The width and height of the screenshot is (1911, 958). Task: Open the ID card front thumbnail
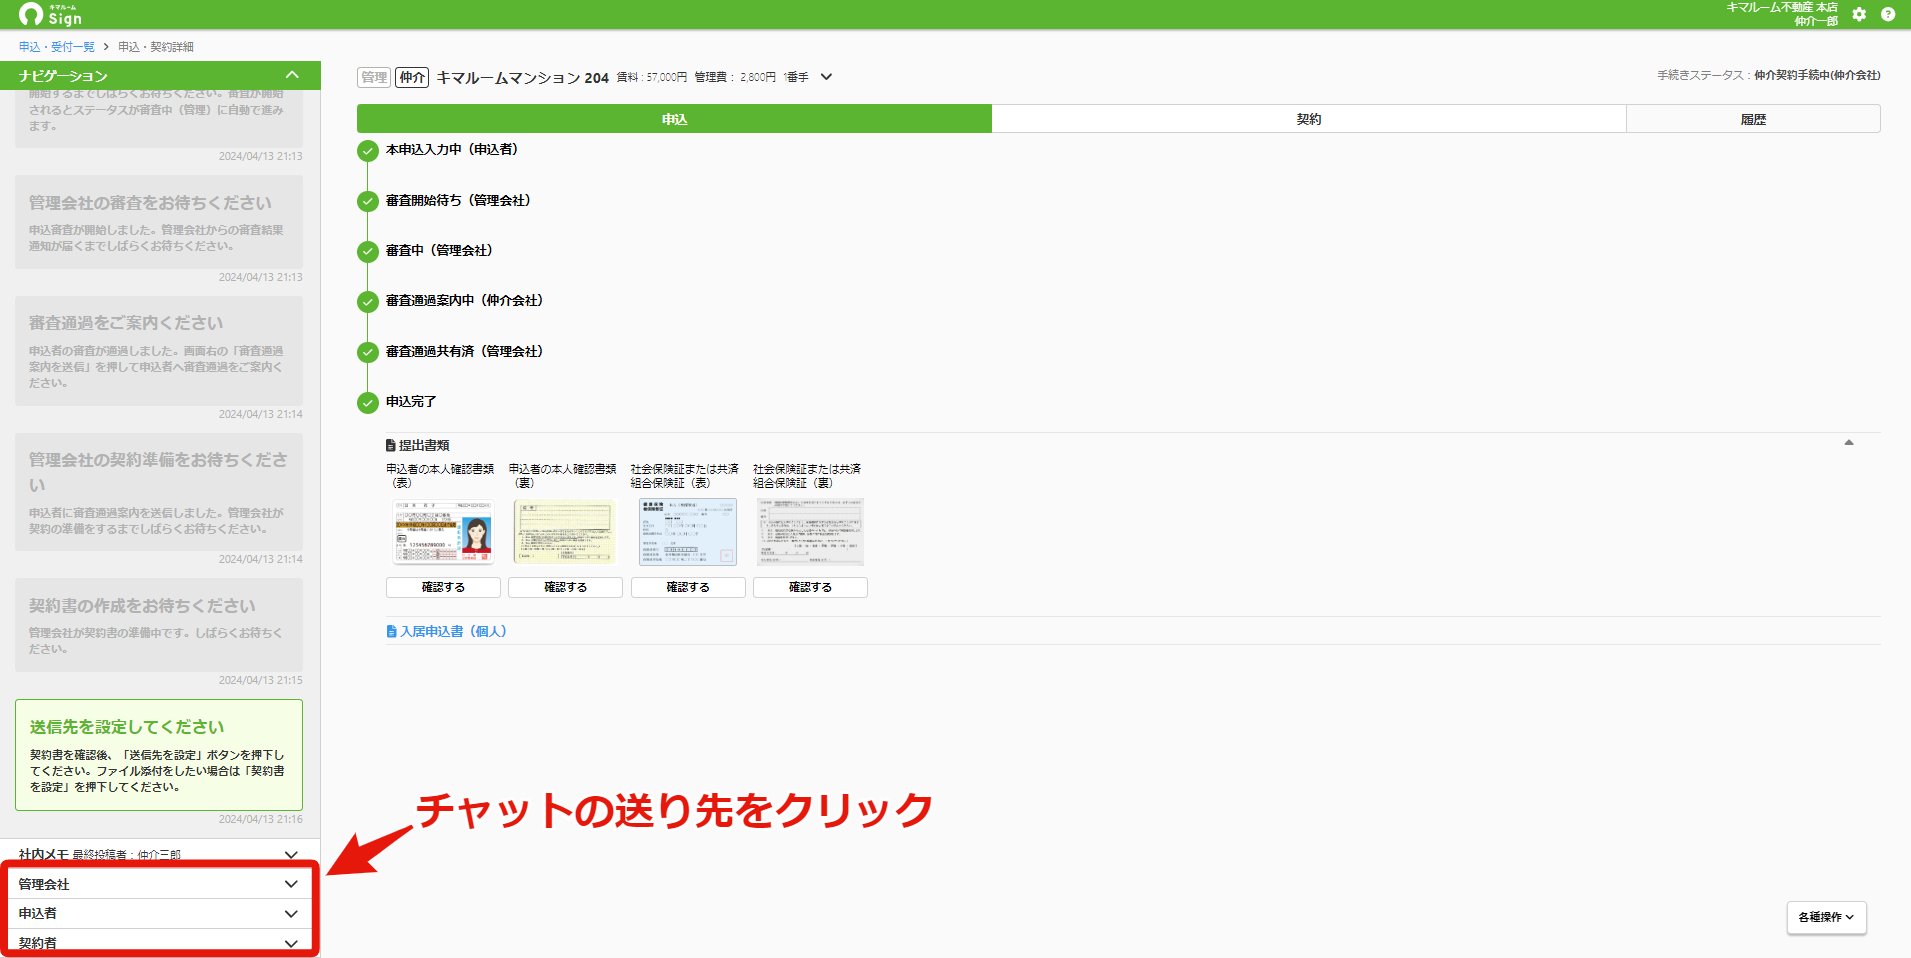443,532
